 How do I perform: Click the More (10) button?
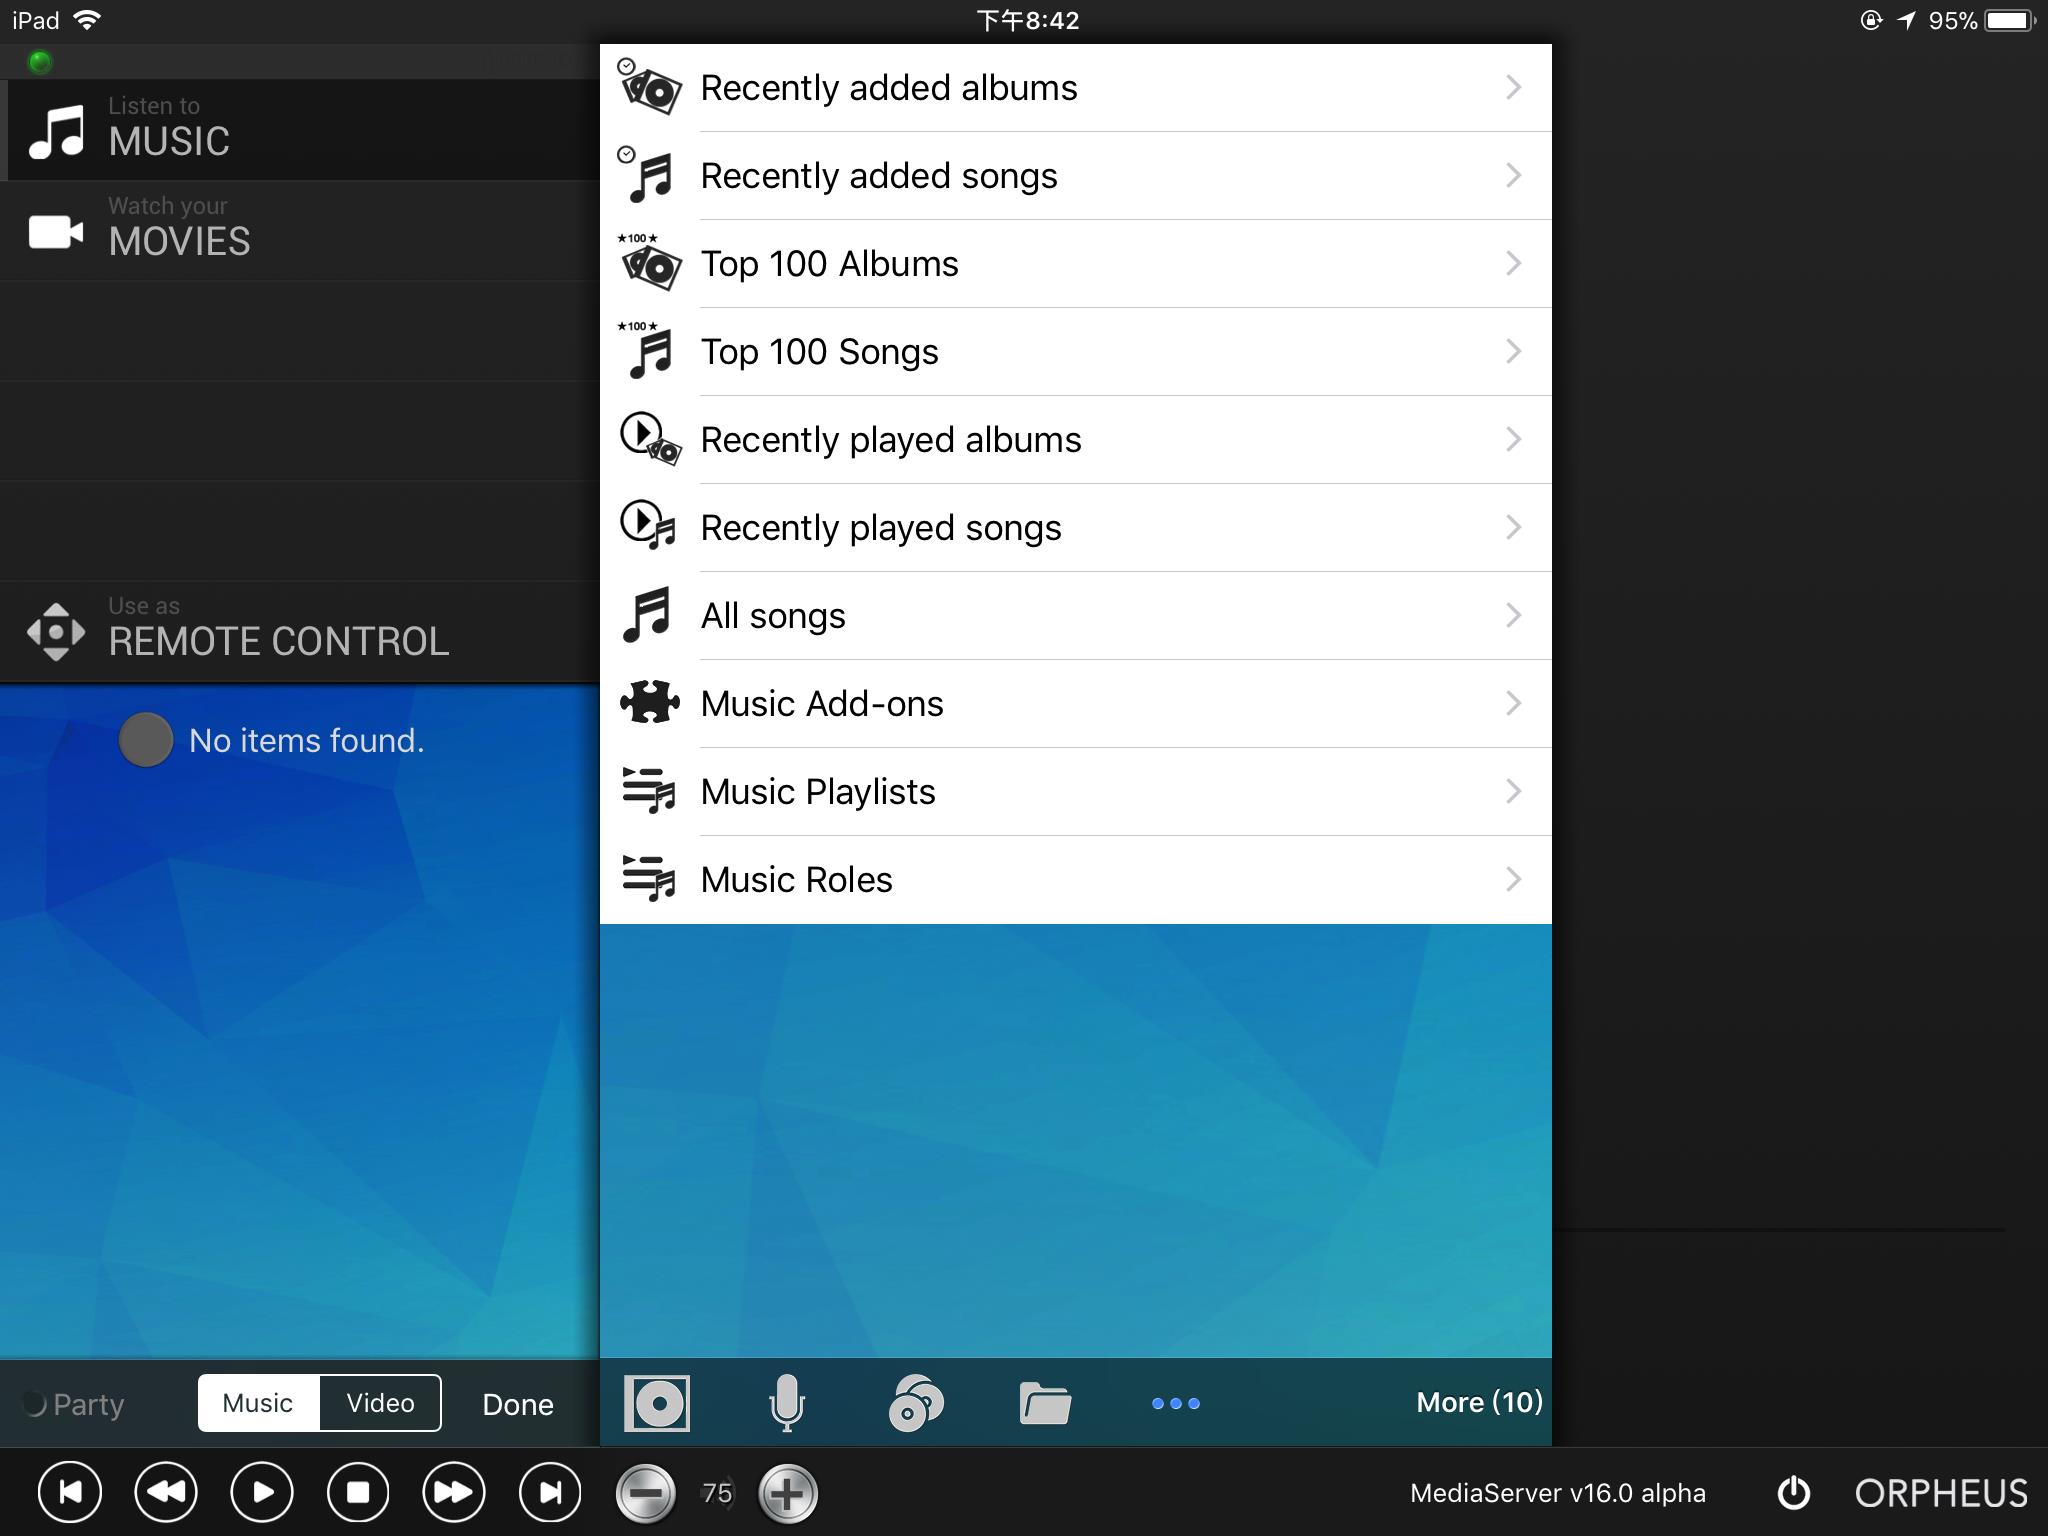click(1479, 1402)
